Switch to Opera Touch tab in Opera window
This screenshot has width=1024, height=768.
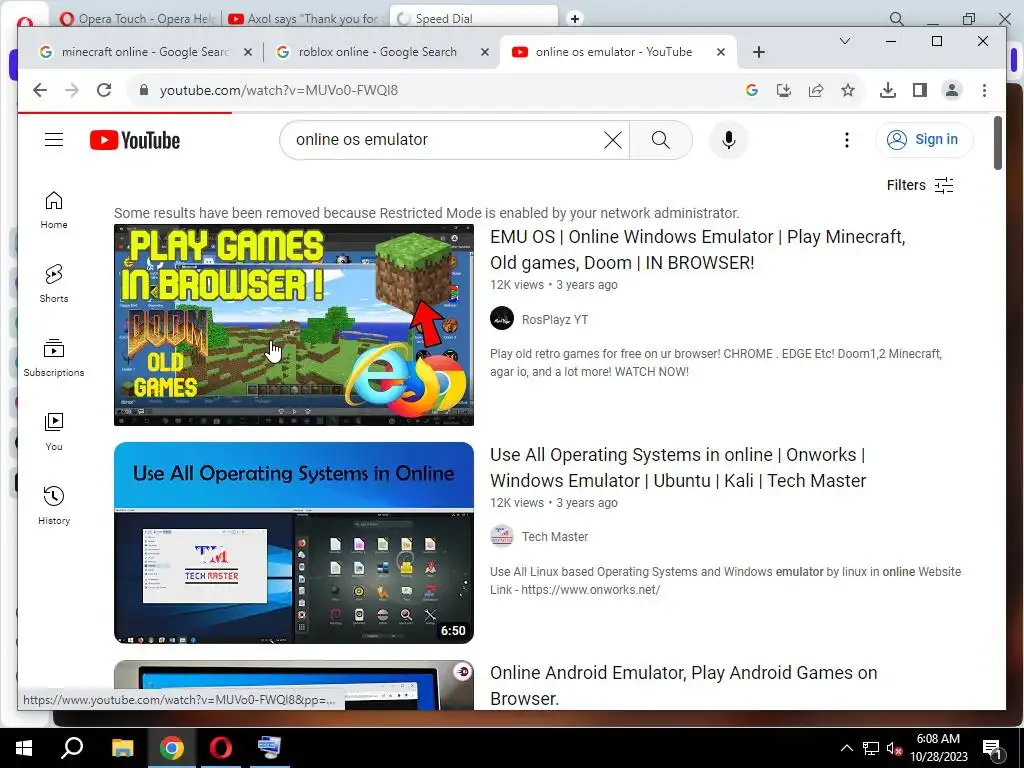tap(136, 18)
